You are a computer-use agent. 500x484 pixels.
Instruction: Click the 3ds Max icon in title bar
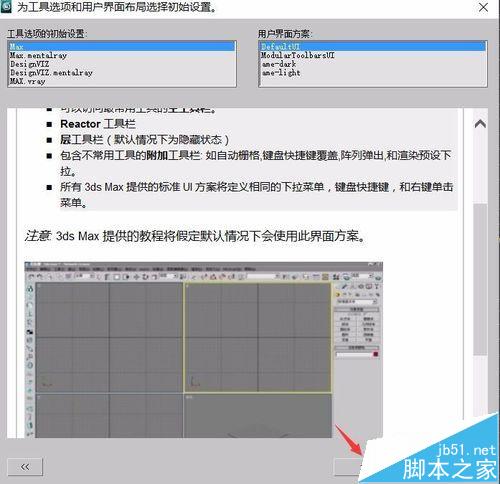click(6, 7)
